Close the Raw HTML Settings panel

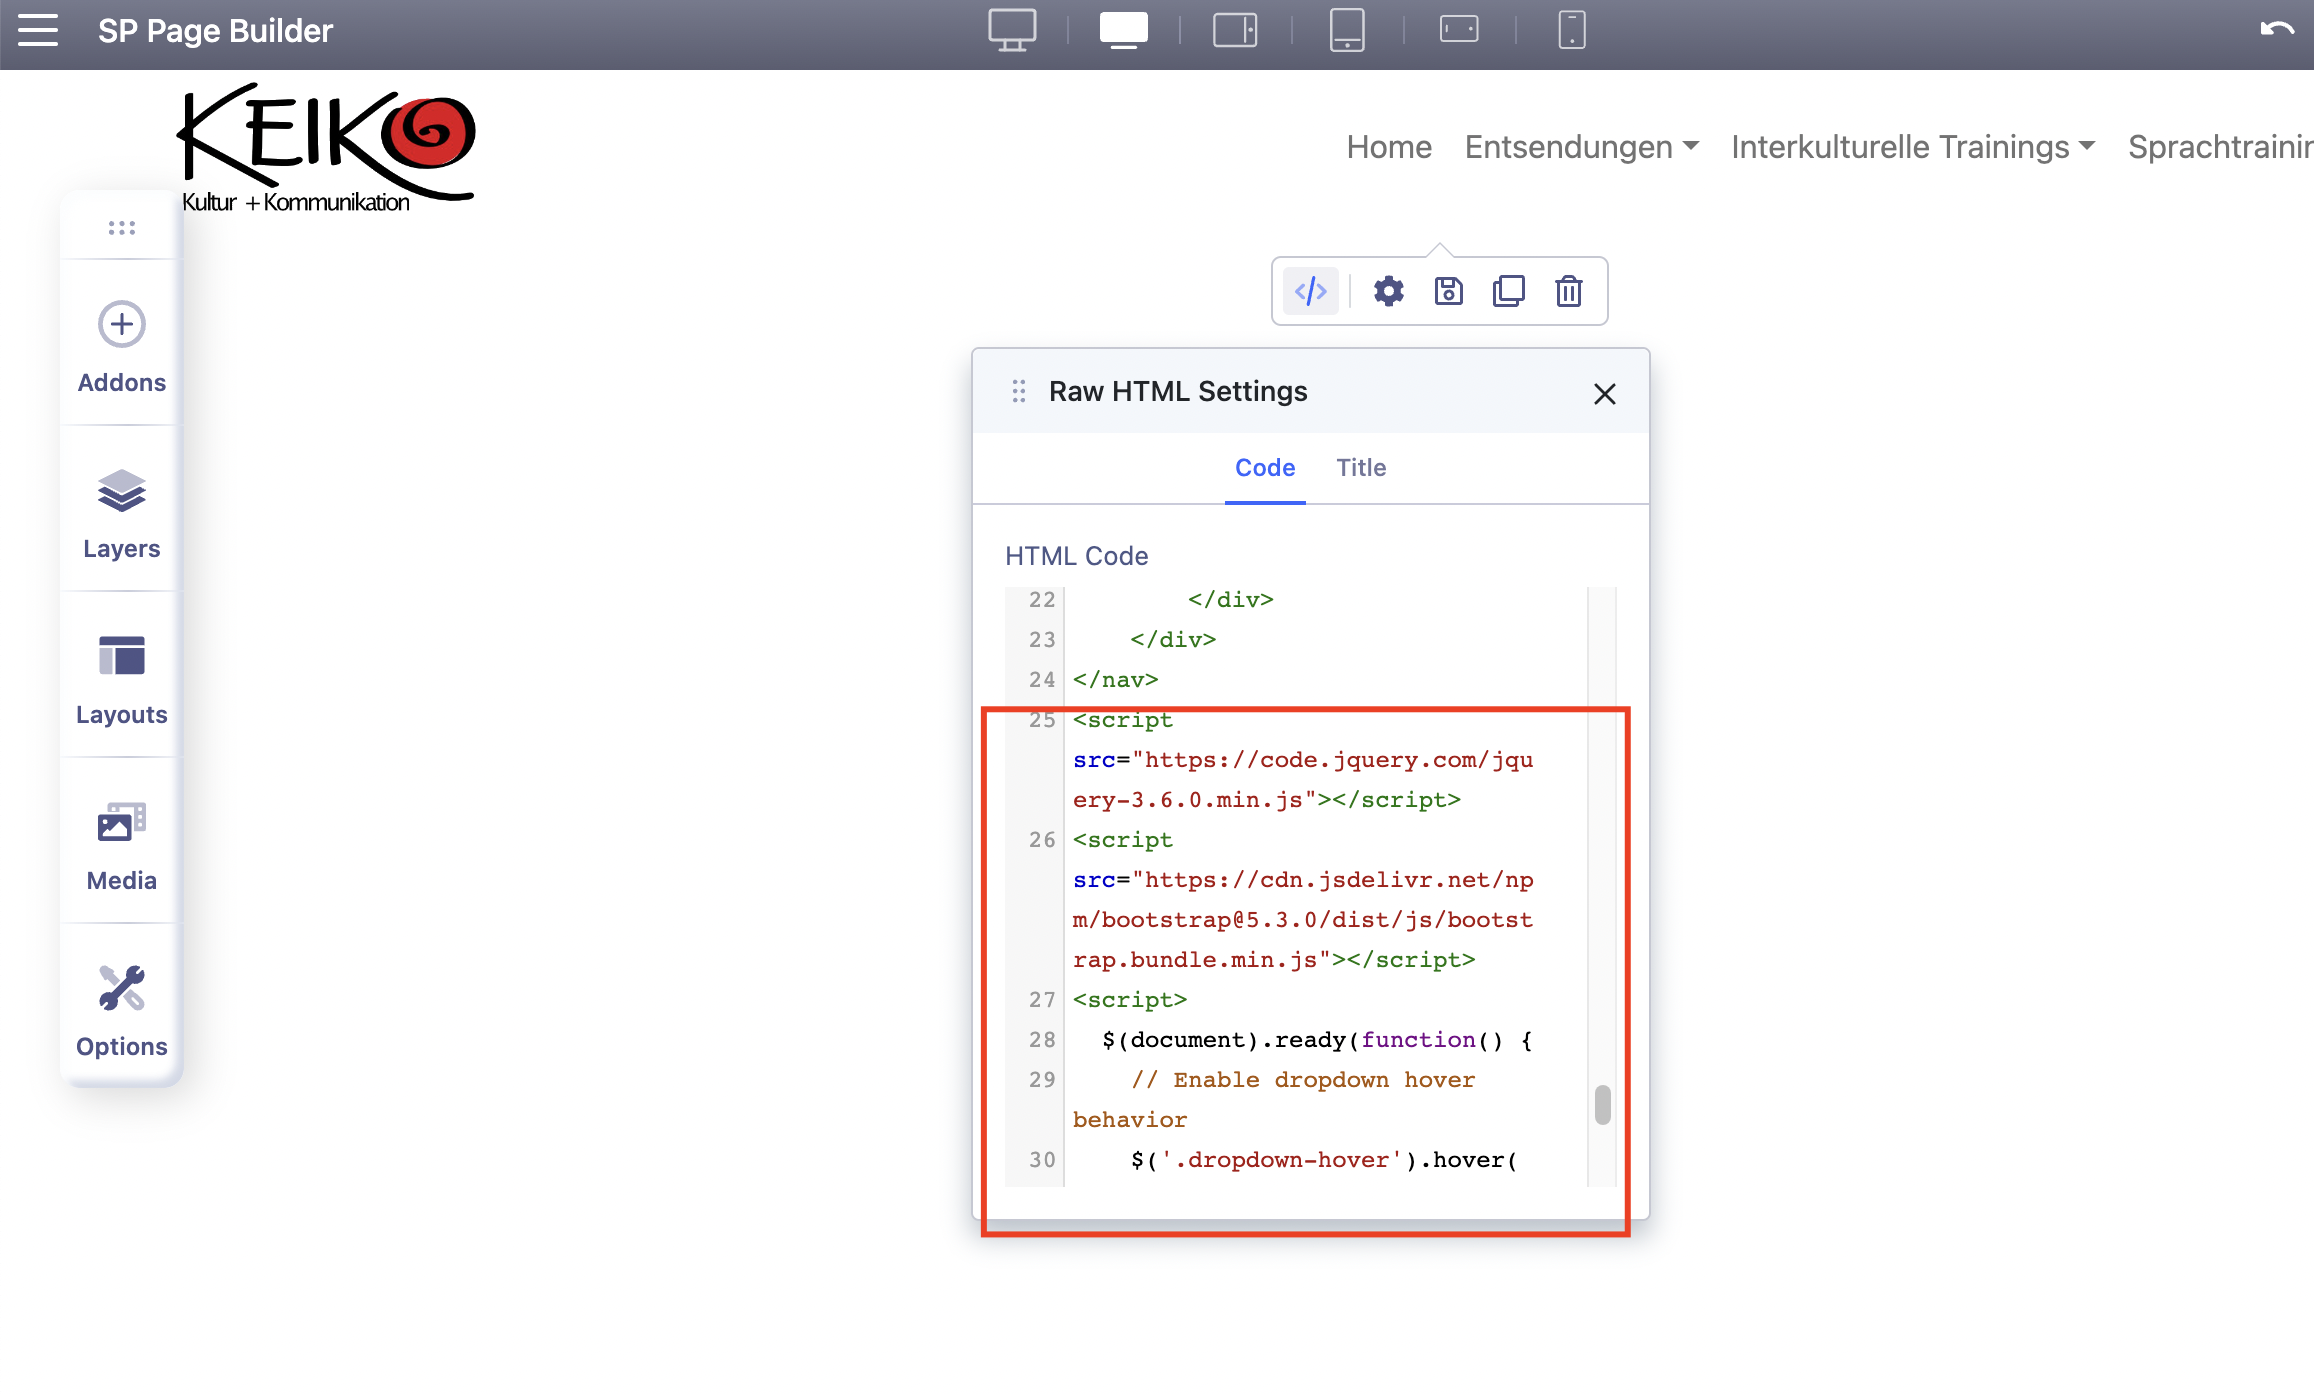(x=1605, y=394)
